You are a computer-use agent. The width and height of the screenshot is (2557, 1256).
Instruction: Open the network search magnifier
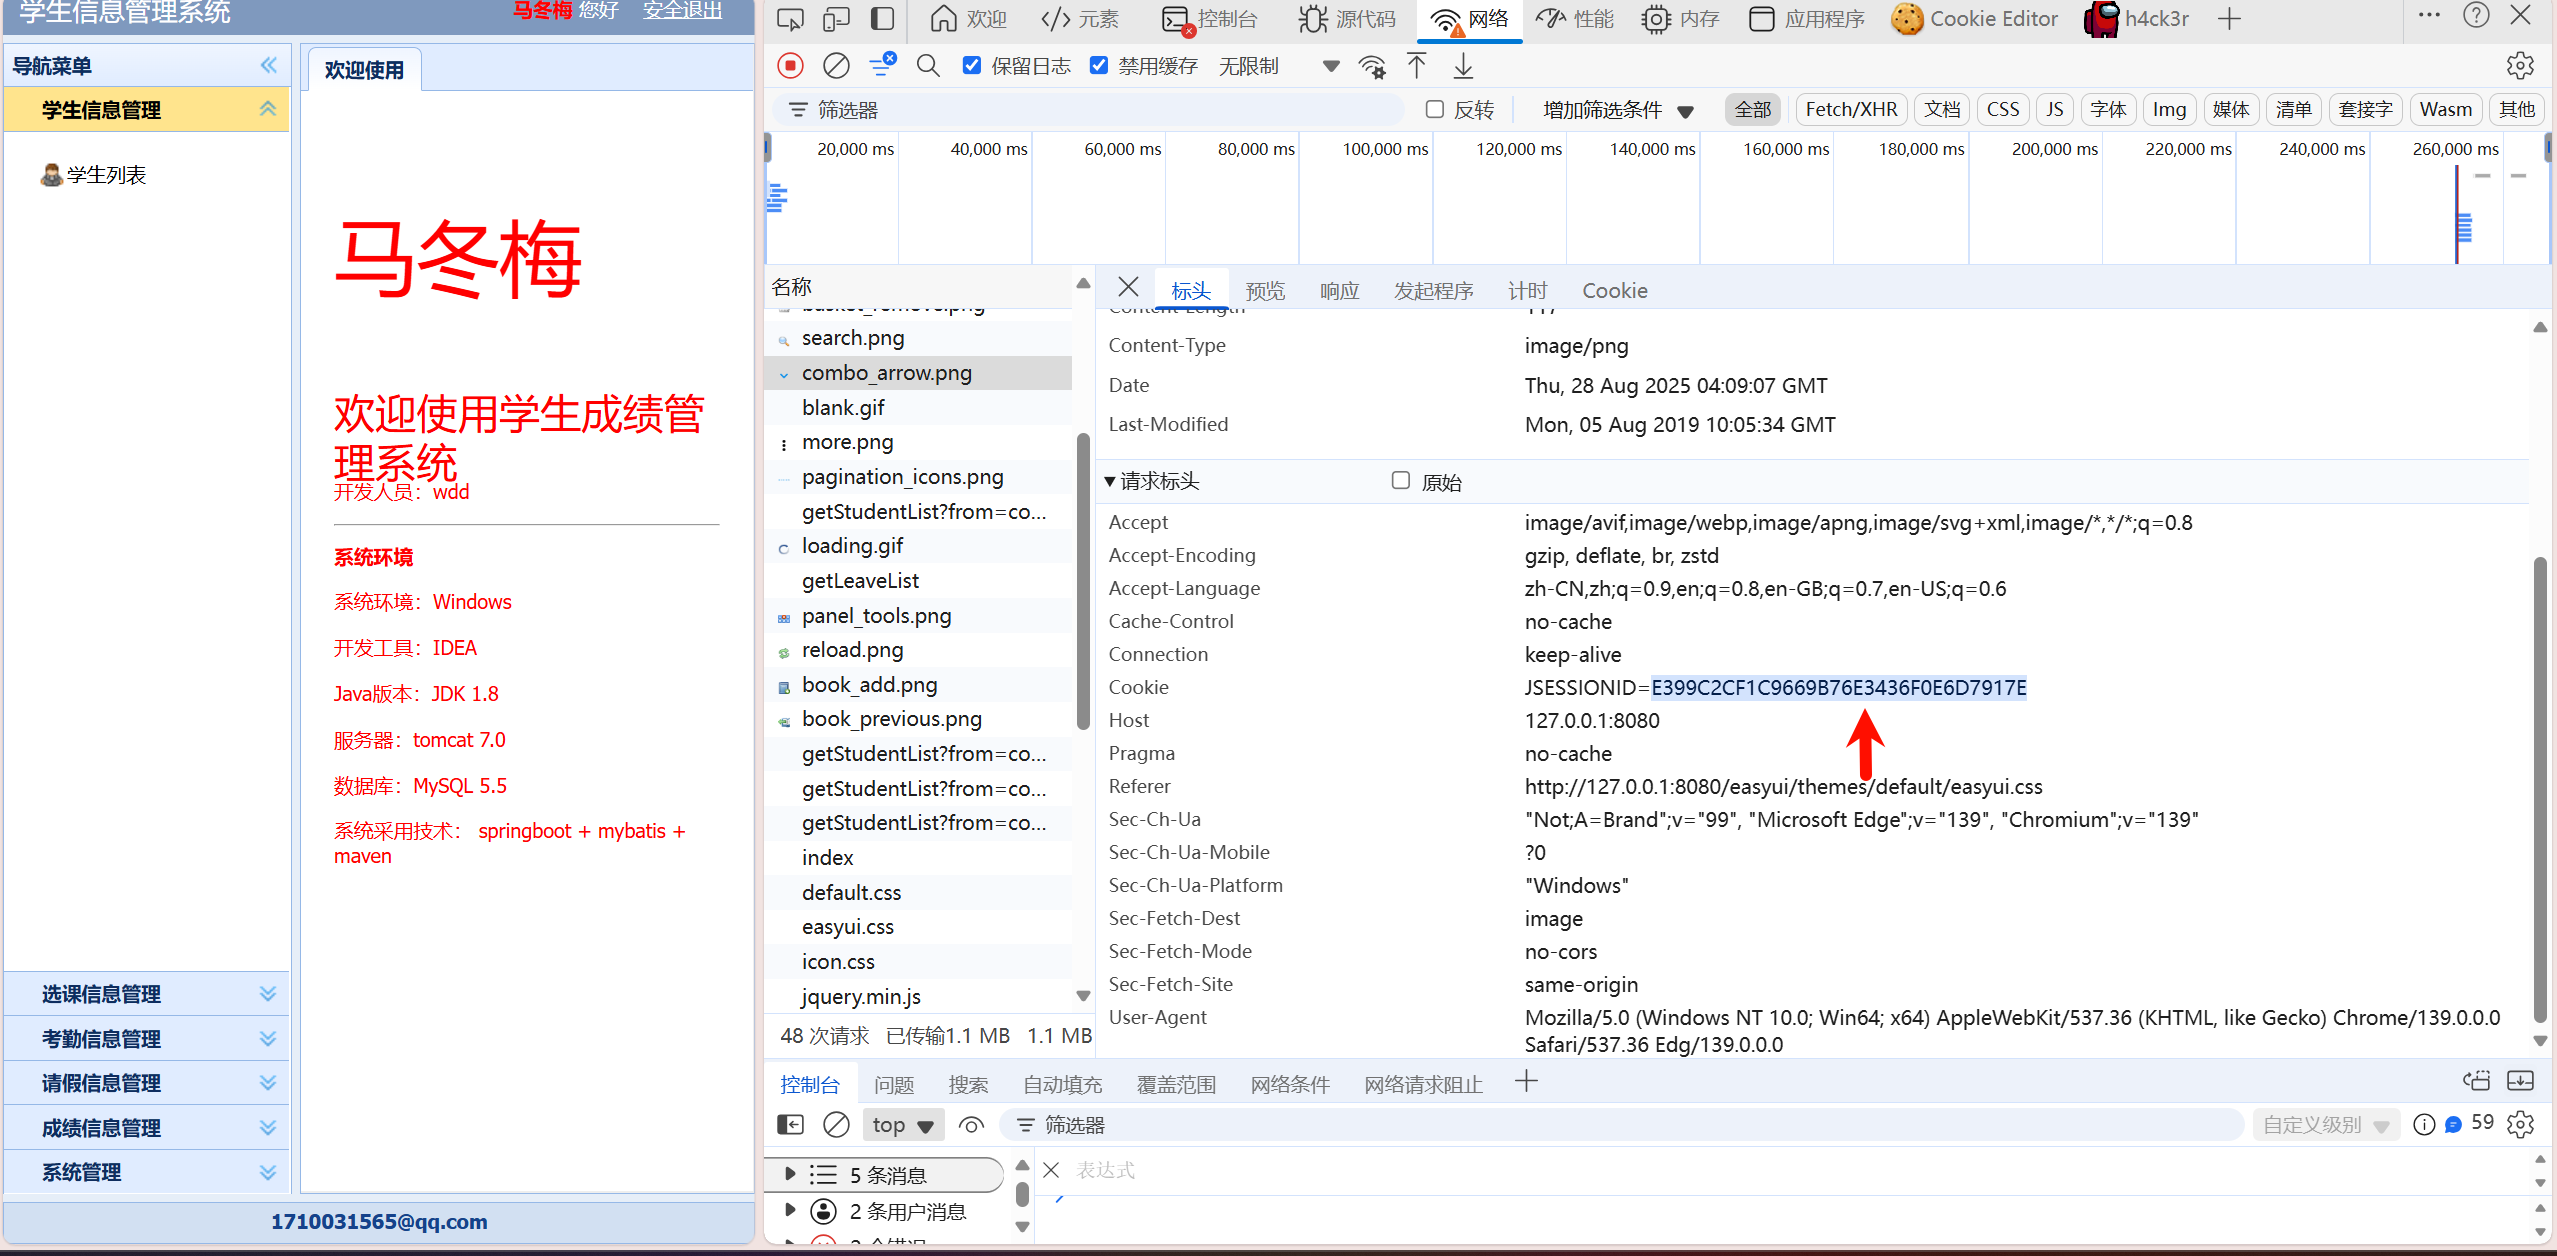coord(928,66)
